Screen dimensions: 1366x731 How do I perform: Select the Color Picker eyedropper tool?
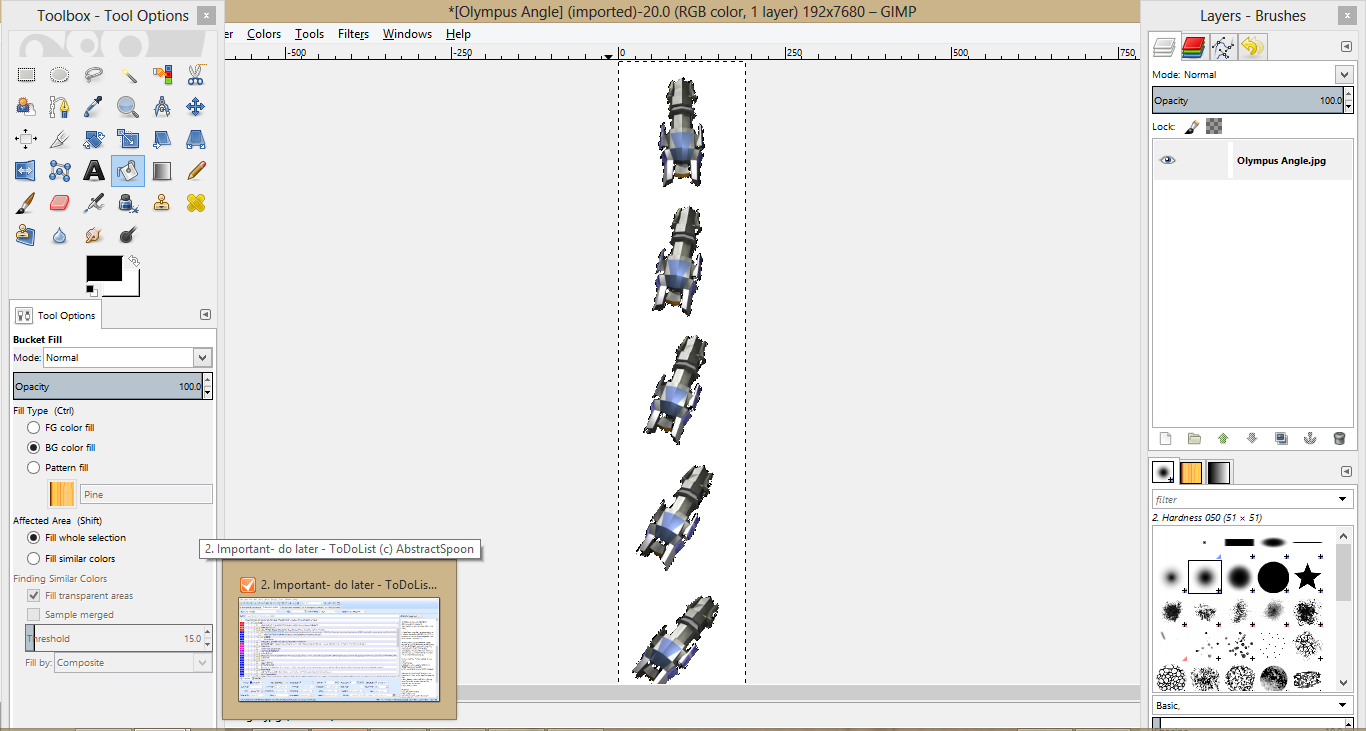tap(94, 107)
